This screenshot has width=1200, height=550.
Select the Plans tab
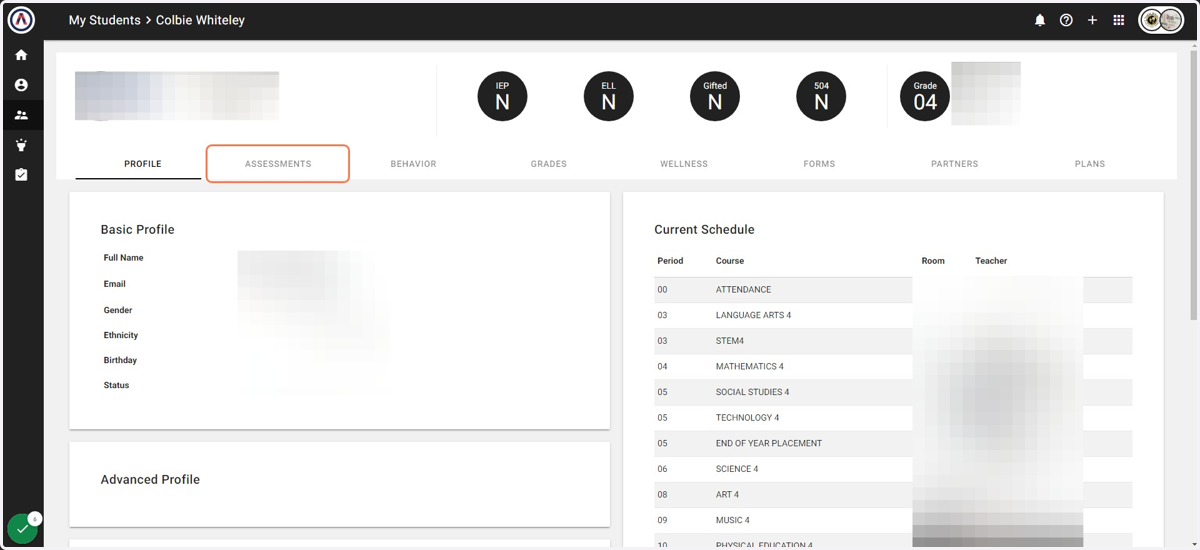point(1090,164)
